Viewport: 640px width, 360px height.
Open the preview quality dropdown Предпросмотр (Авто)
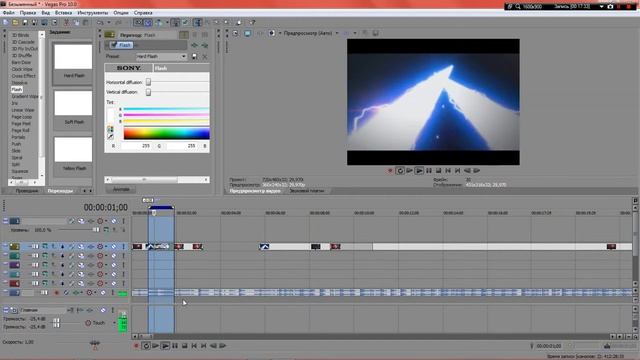(x=311, y=33)
